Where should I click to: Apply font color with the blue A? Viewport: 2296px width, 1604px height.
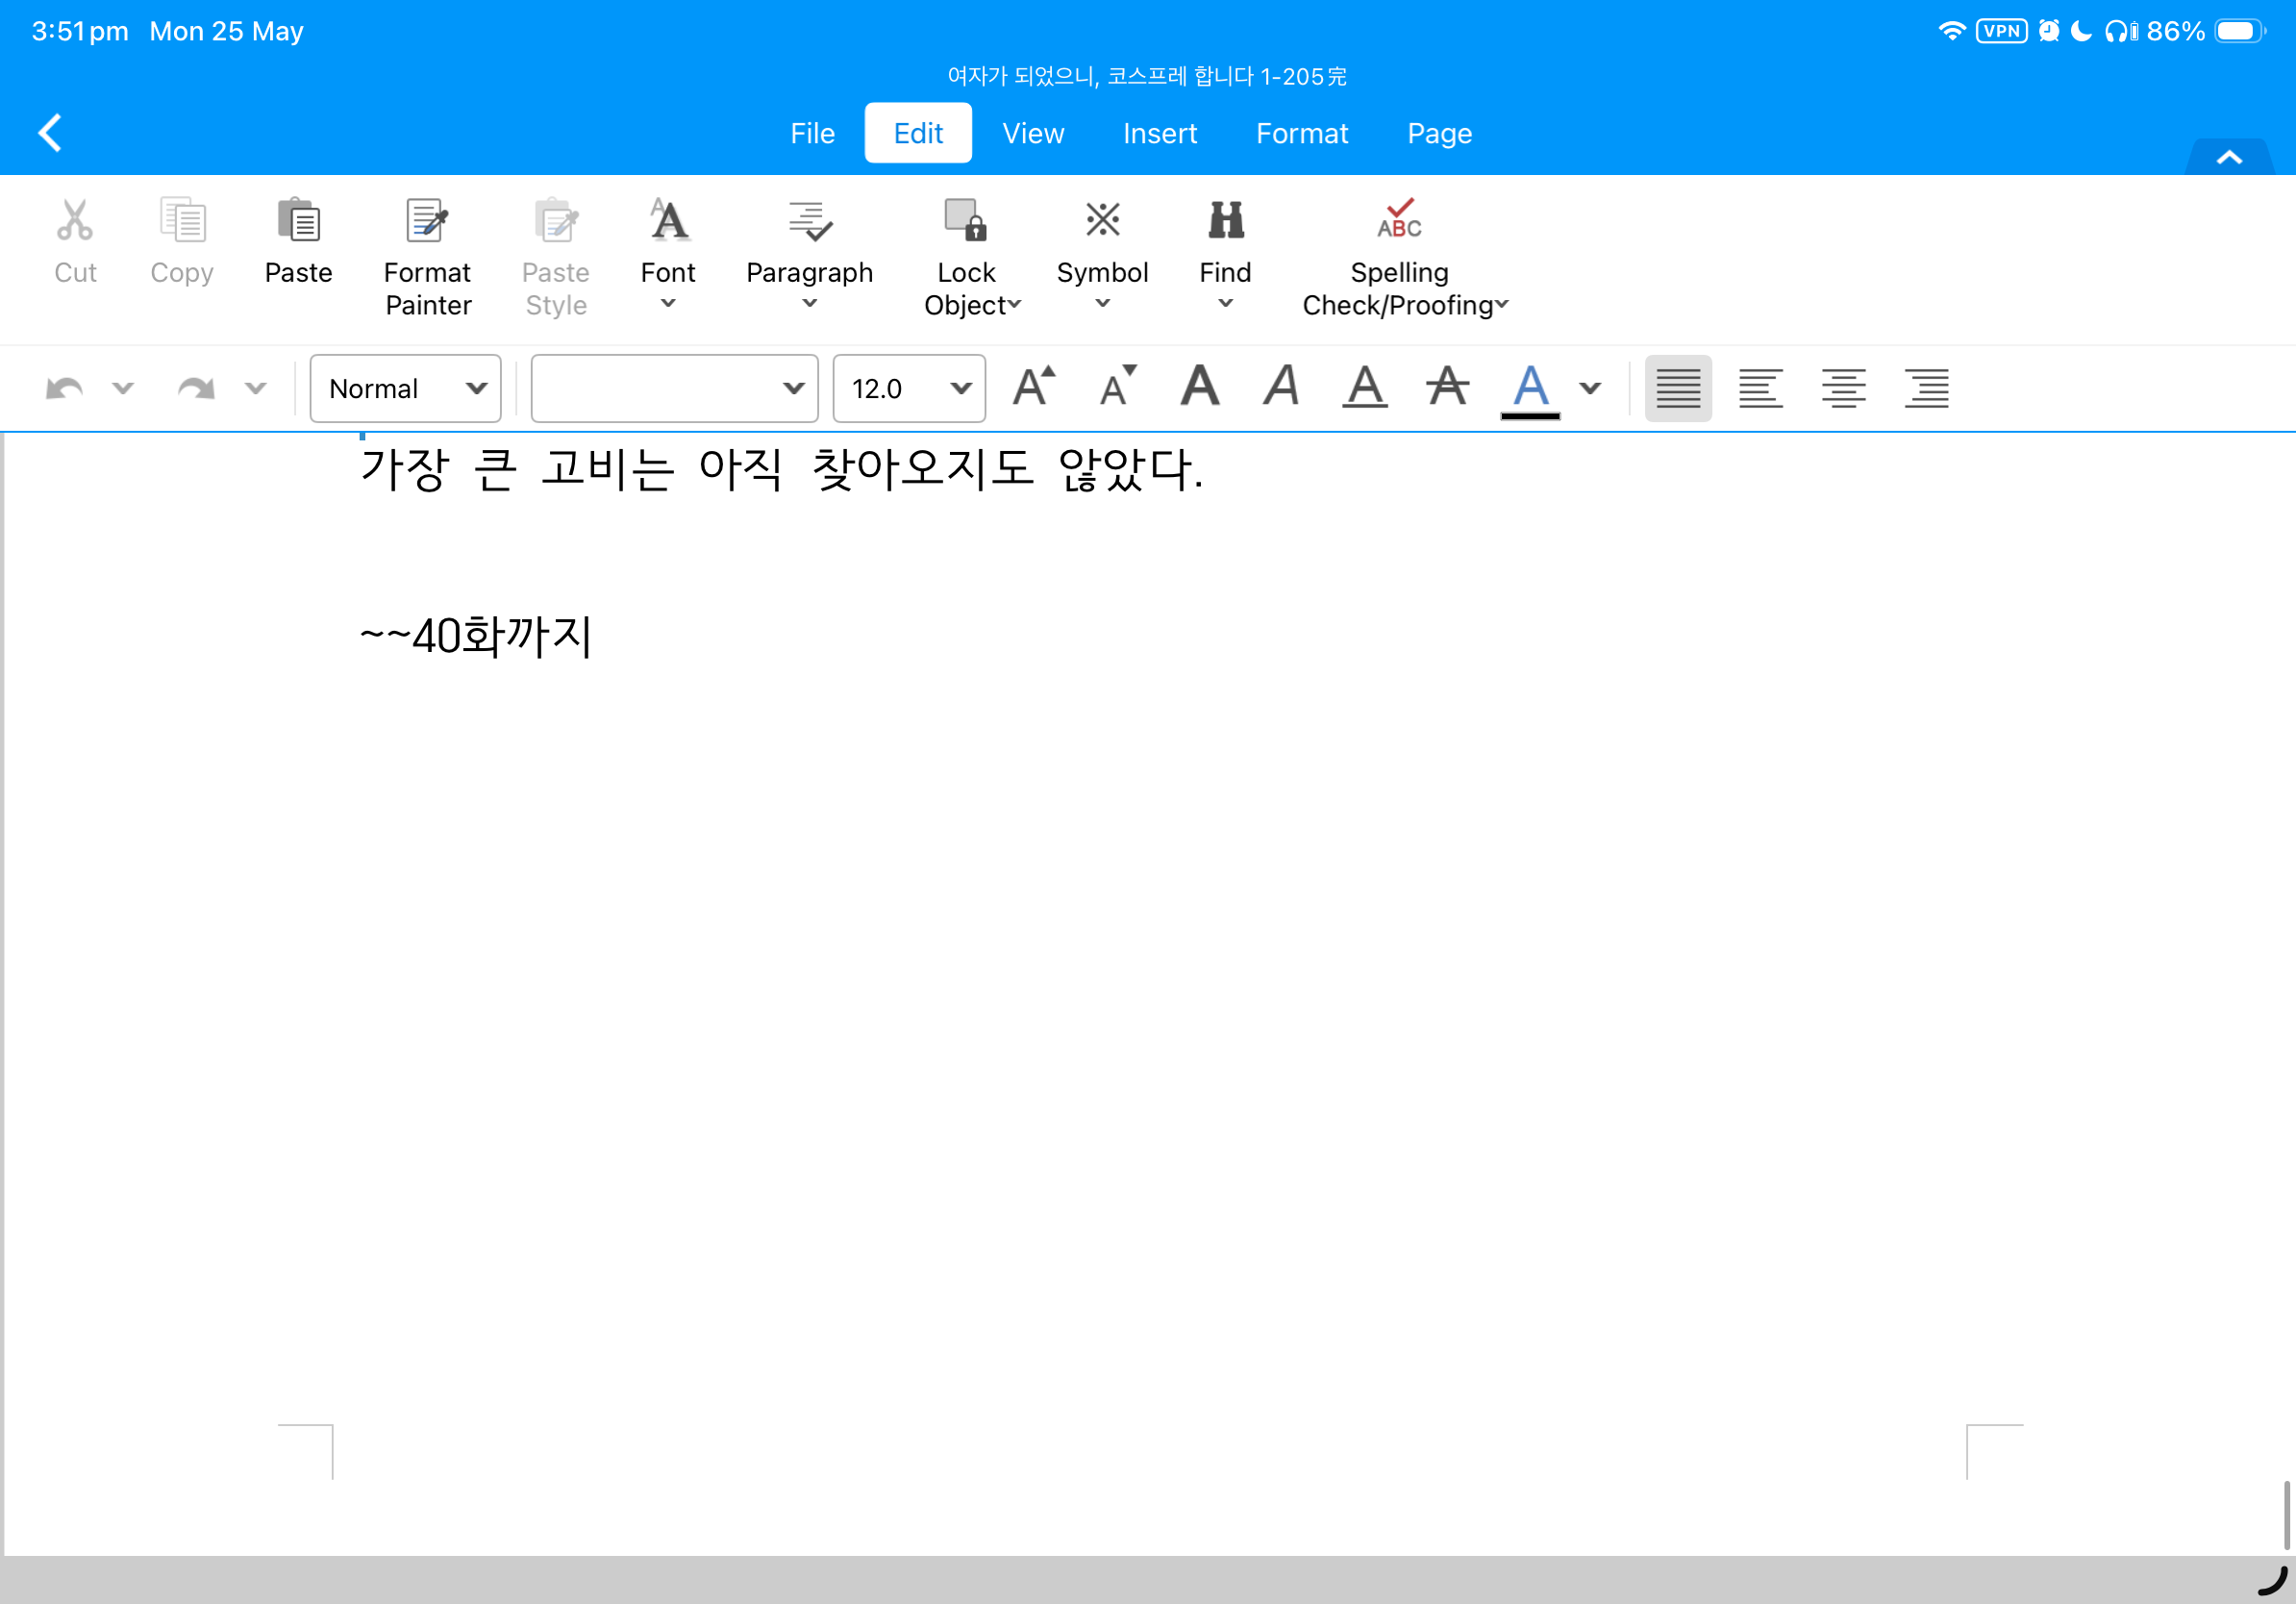tap(1530, 390)
